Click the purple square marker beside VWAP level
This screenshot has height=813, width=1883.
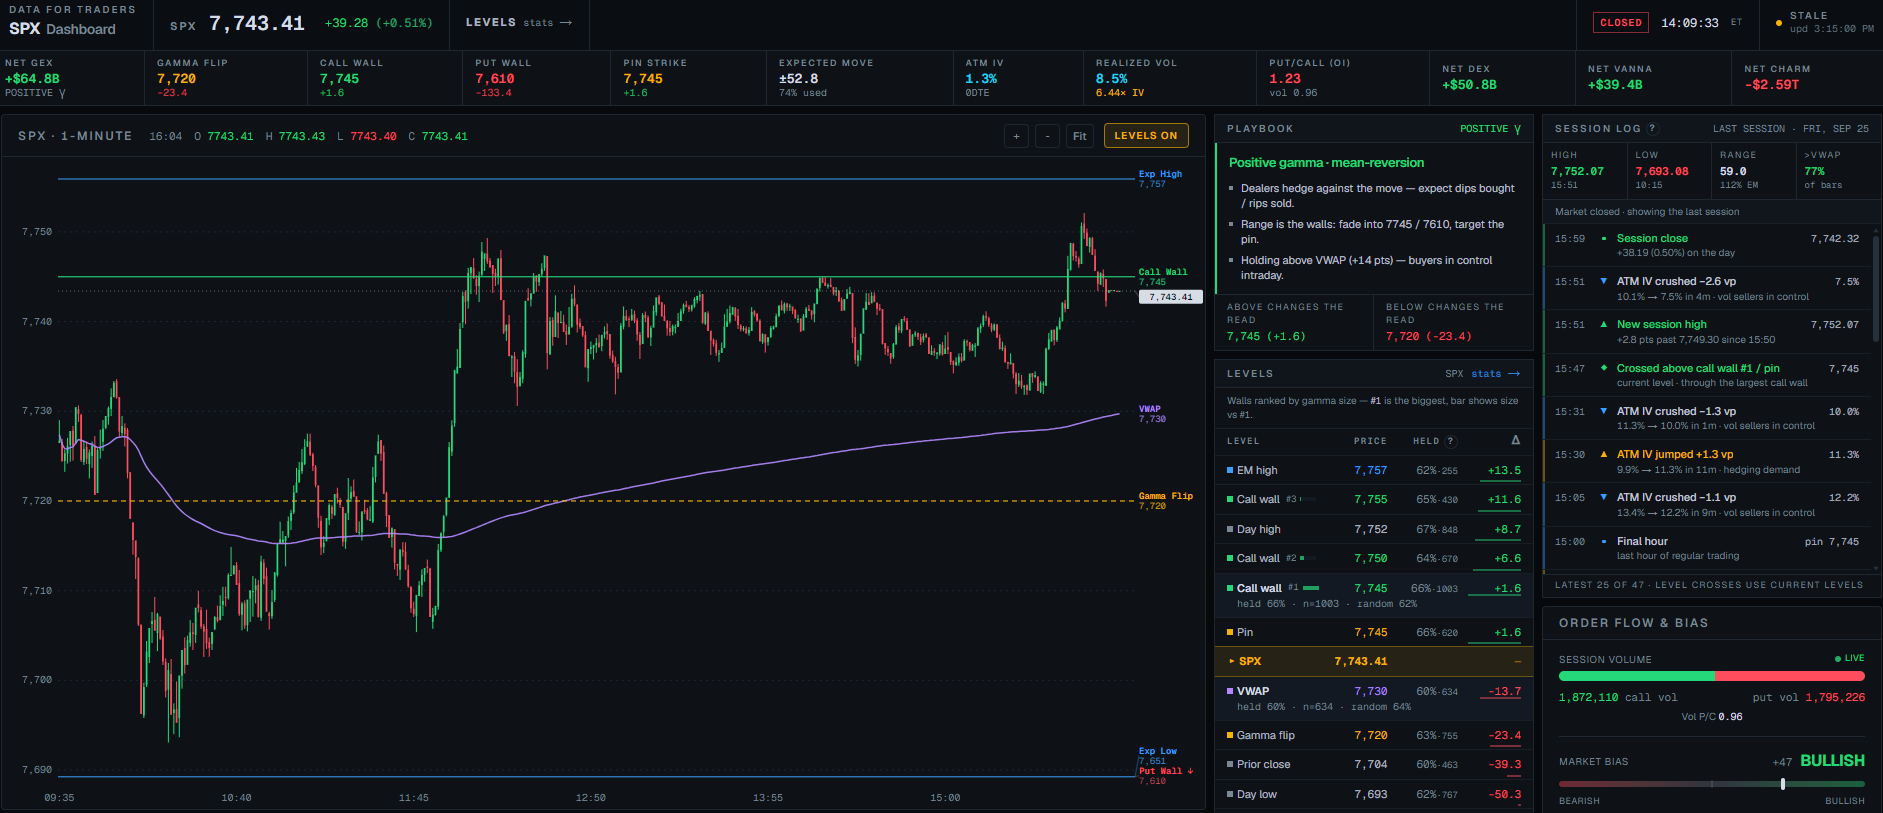(x=1230, y=691)
